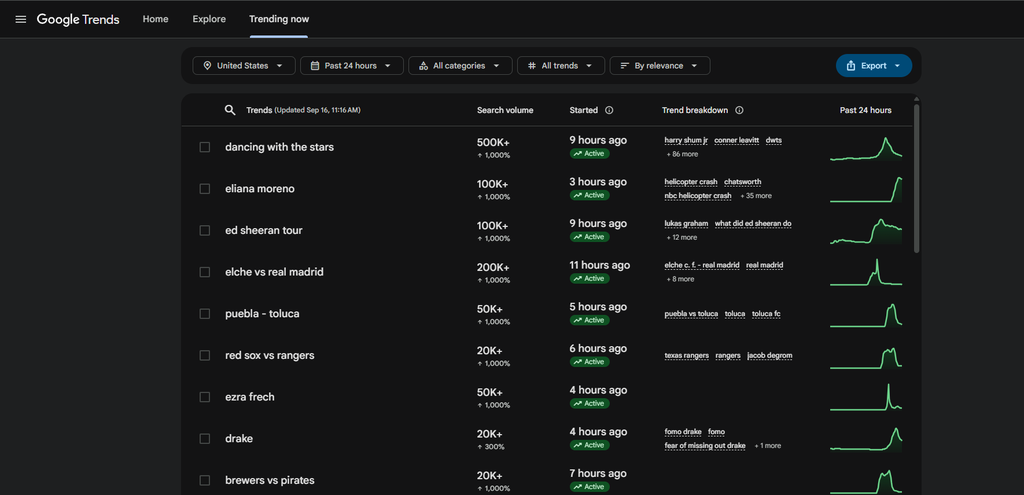
Task: Open the 'helicopter crash' breakdown link
Action: point(691,182)
